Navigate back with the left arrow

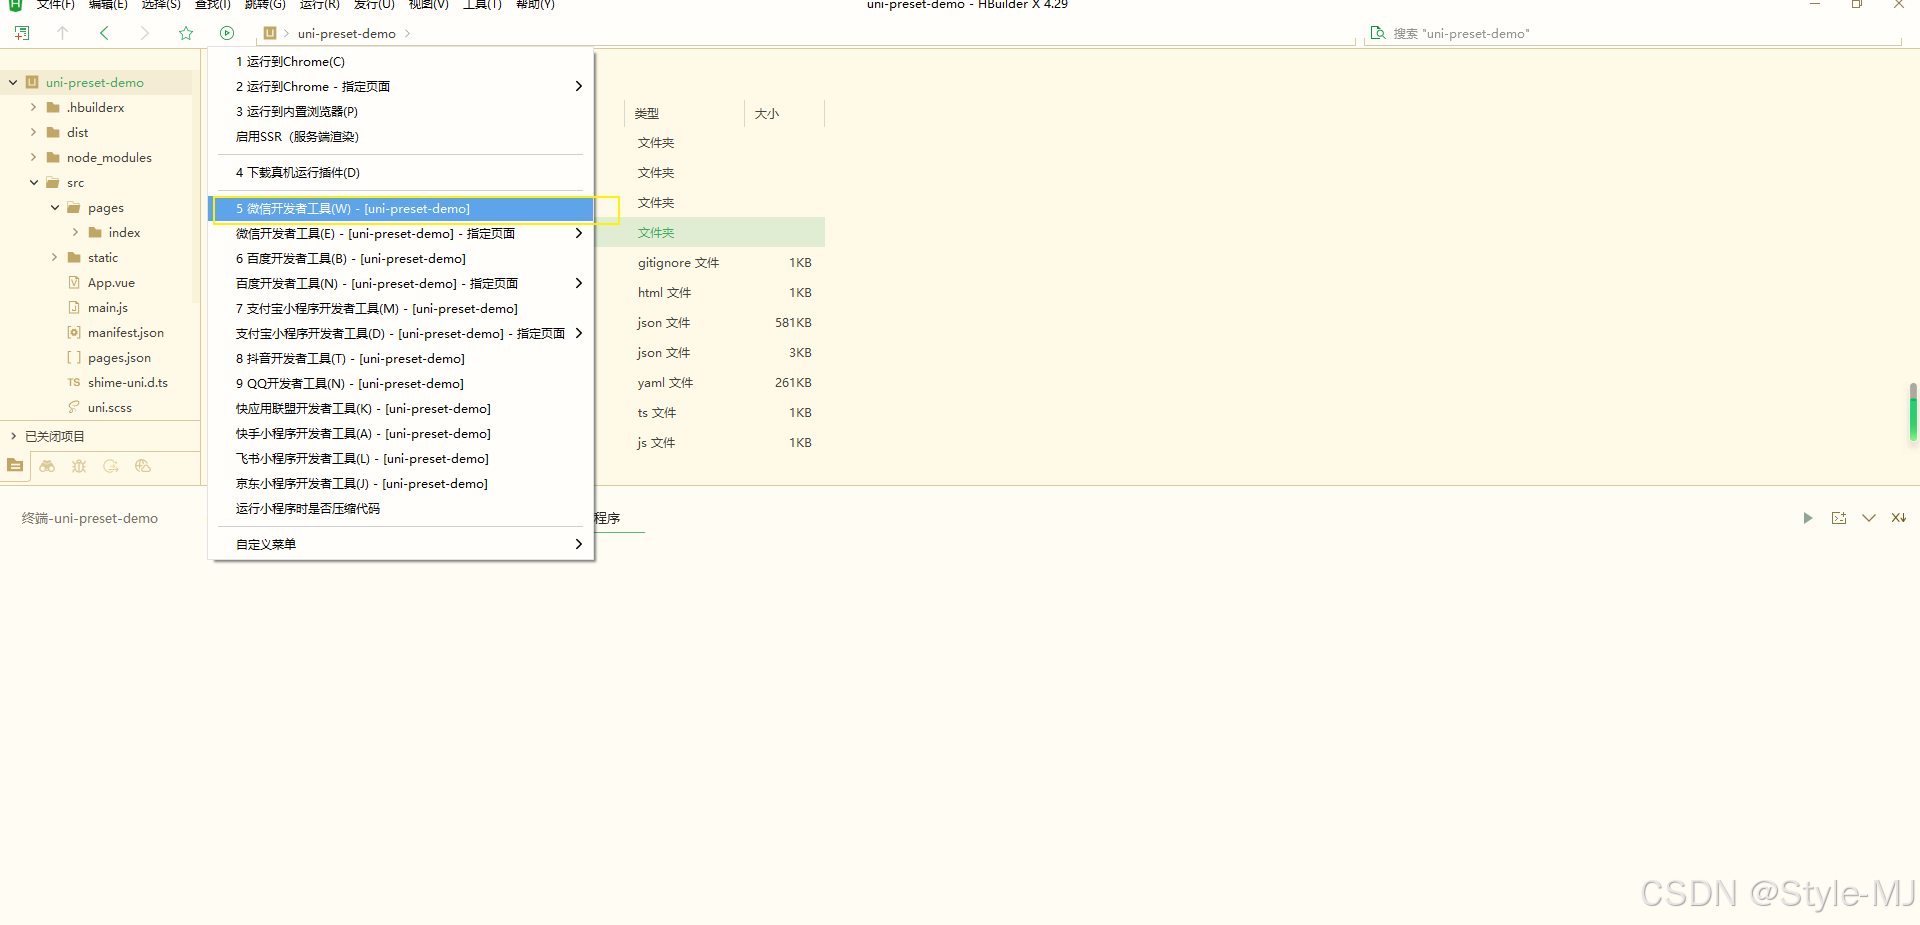(x=104, y=33)
